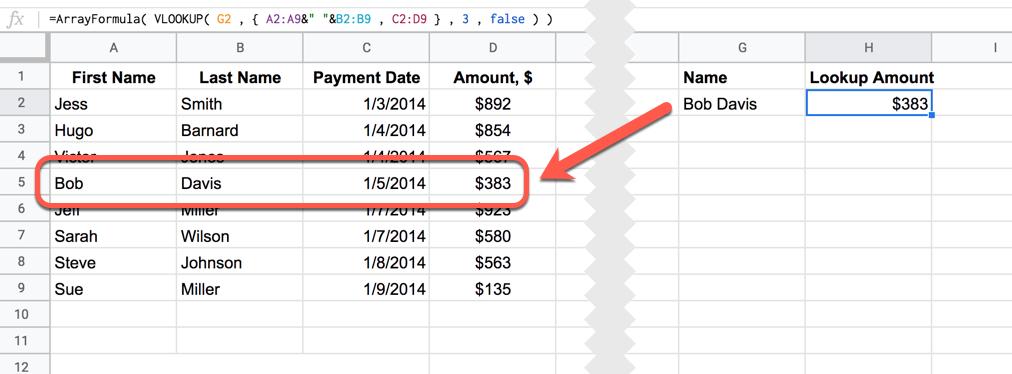This screenshot has width=1012, height=374.
Task: Click cell containing Bob in column A
Action: pos(113,183)
